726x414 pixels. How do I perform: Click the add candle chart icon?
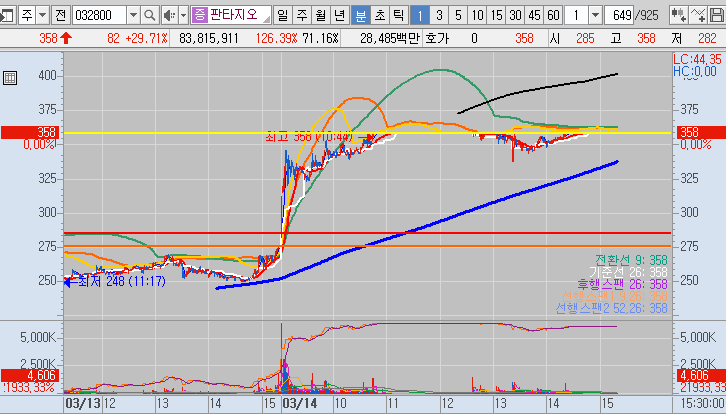(x=678, y=16)
